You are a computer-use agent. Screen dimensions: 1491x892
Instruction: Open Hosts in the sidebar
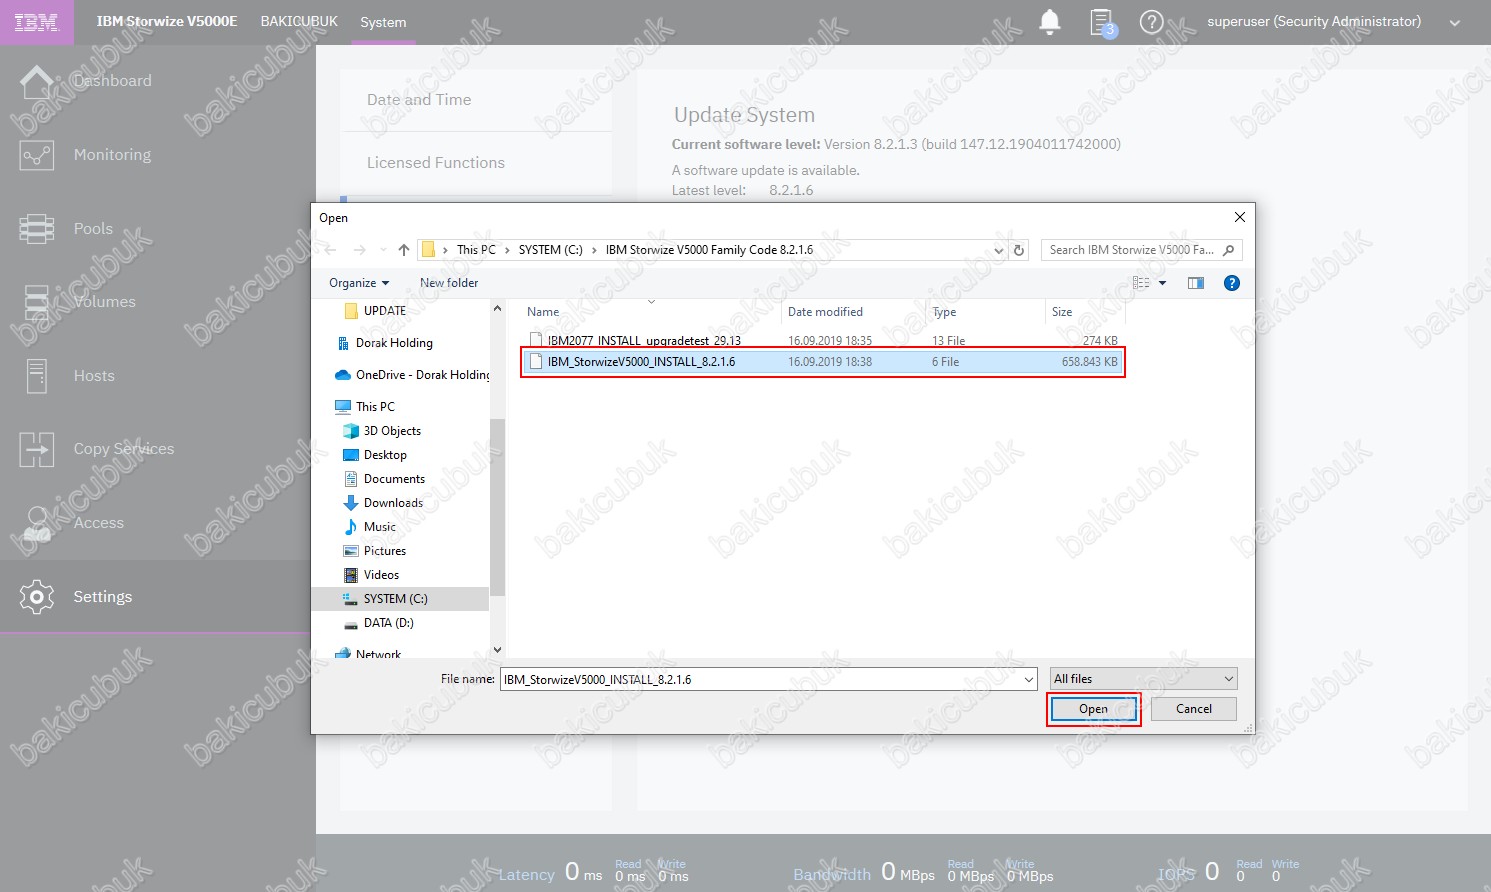click(94, 376)
